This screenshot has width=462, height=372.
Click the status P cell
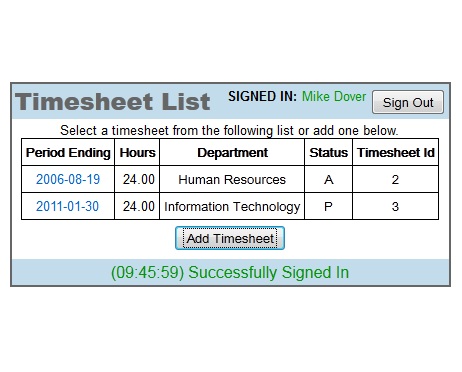click(329, 206)
